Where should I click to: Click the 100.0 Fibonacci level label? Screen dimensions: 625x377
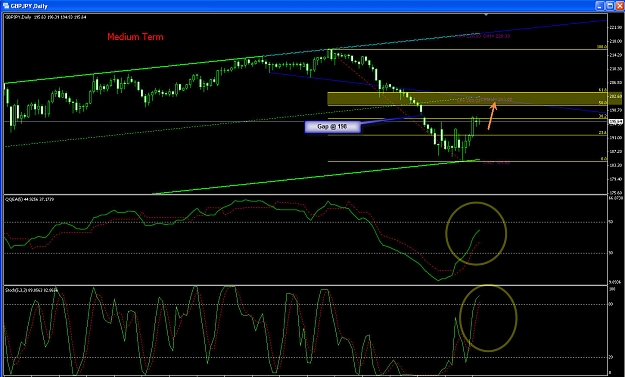(x=602, y=47)
